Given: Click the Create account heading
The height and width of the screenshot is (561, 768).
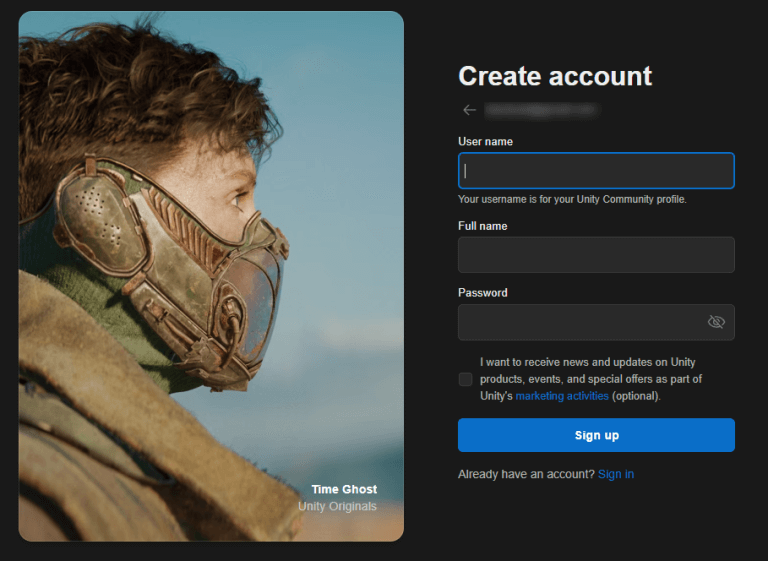Looking at the screenshot, I should (x=554, y=76).
